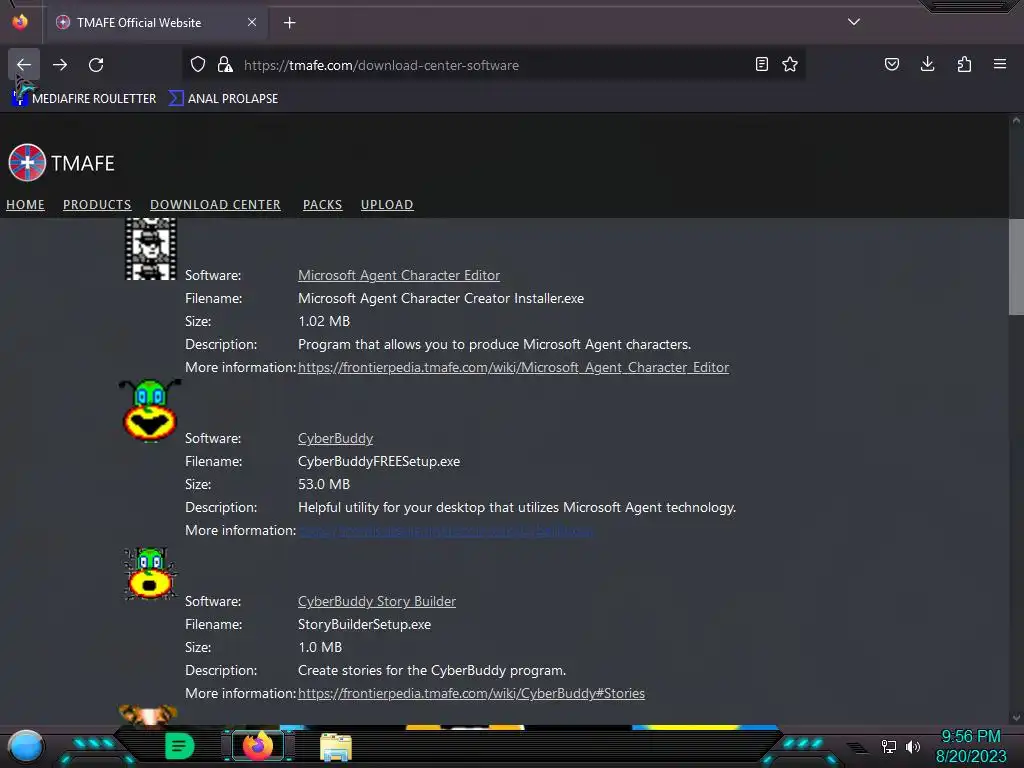
Task: Open CyberBuddy's faded More information link
Action: pyautogui.click(x=446, y=531)
